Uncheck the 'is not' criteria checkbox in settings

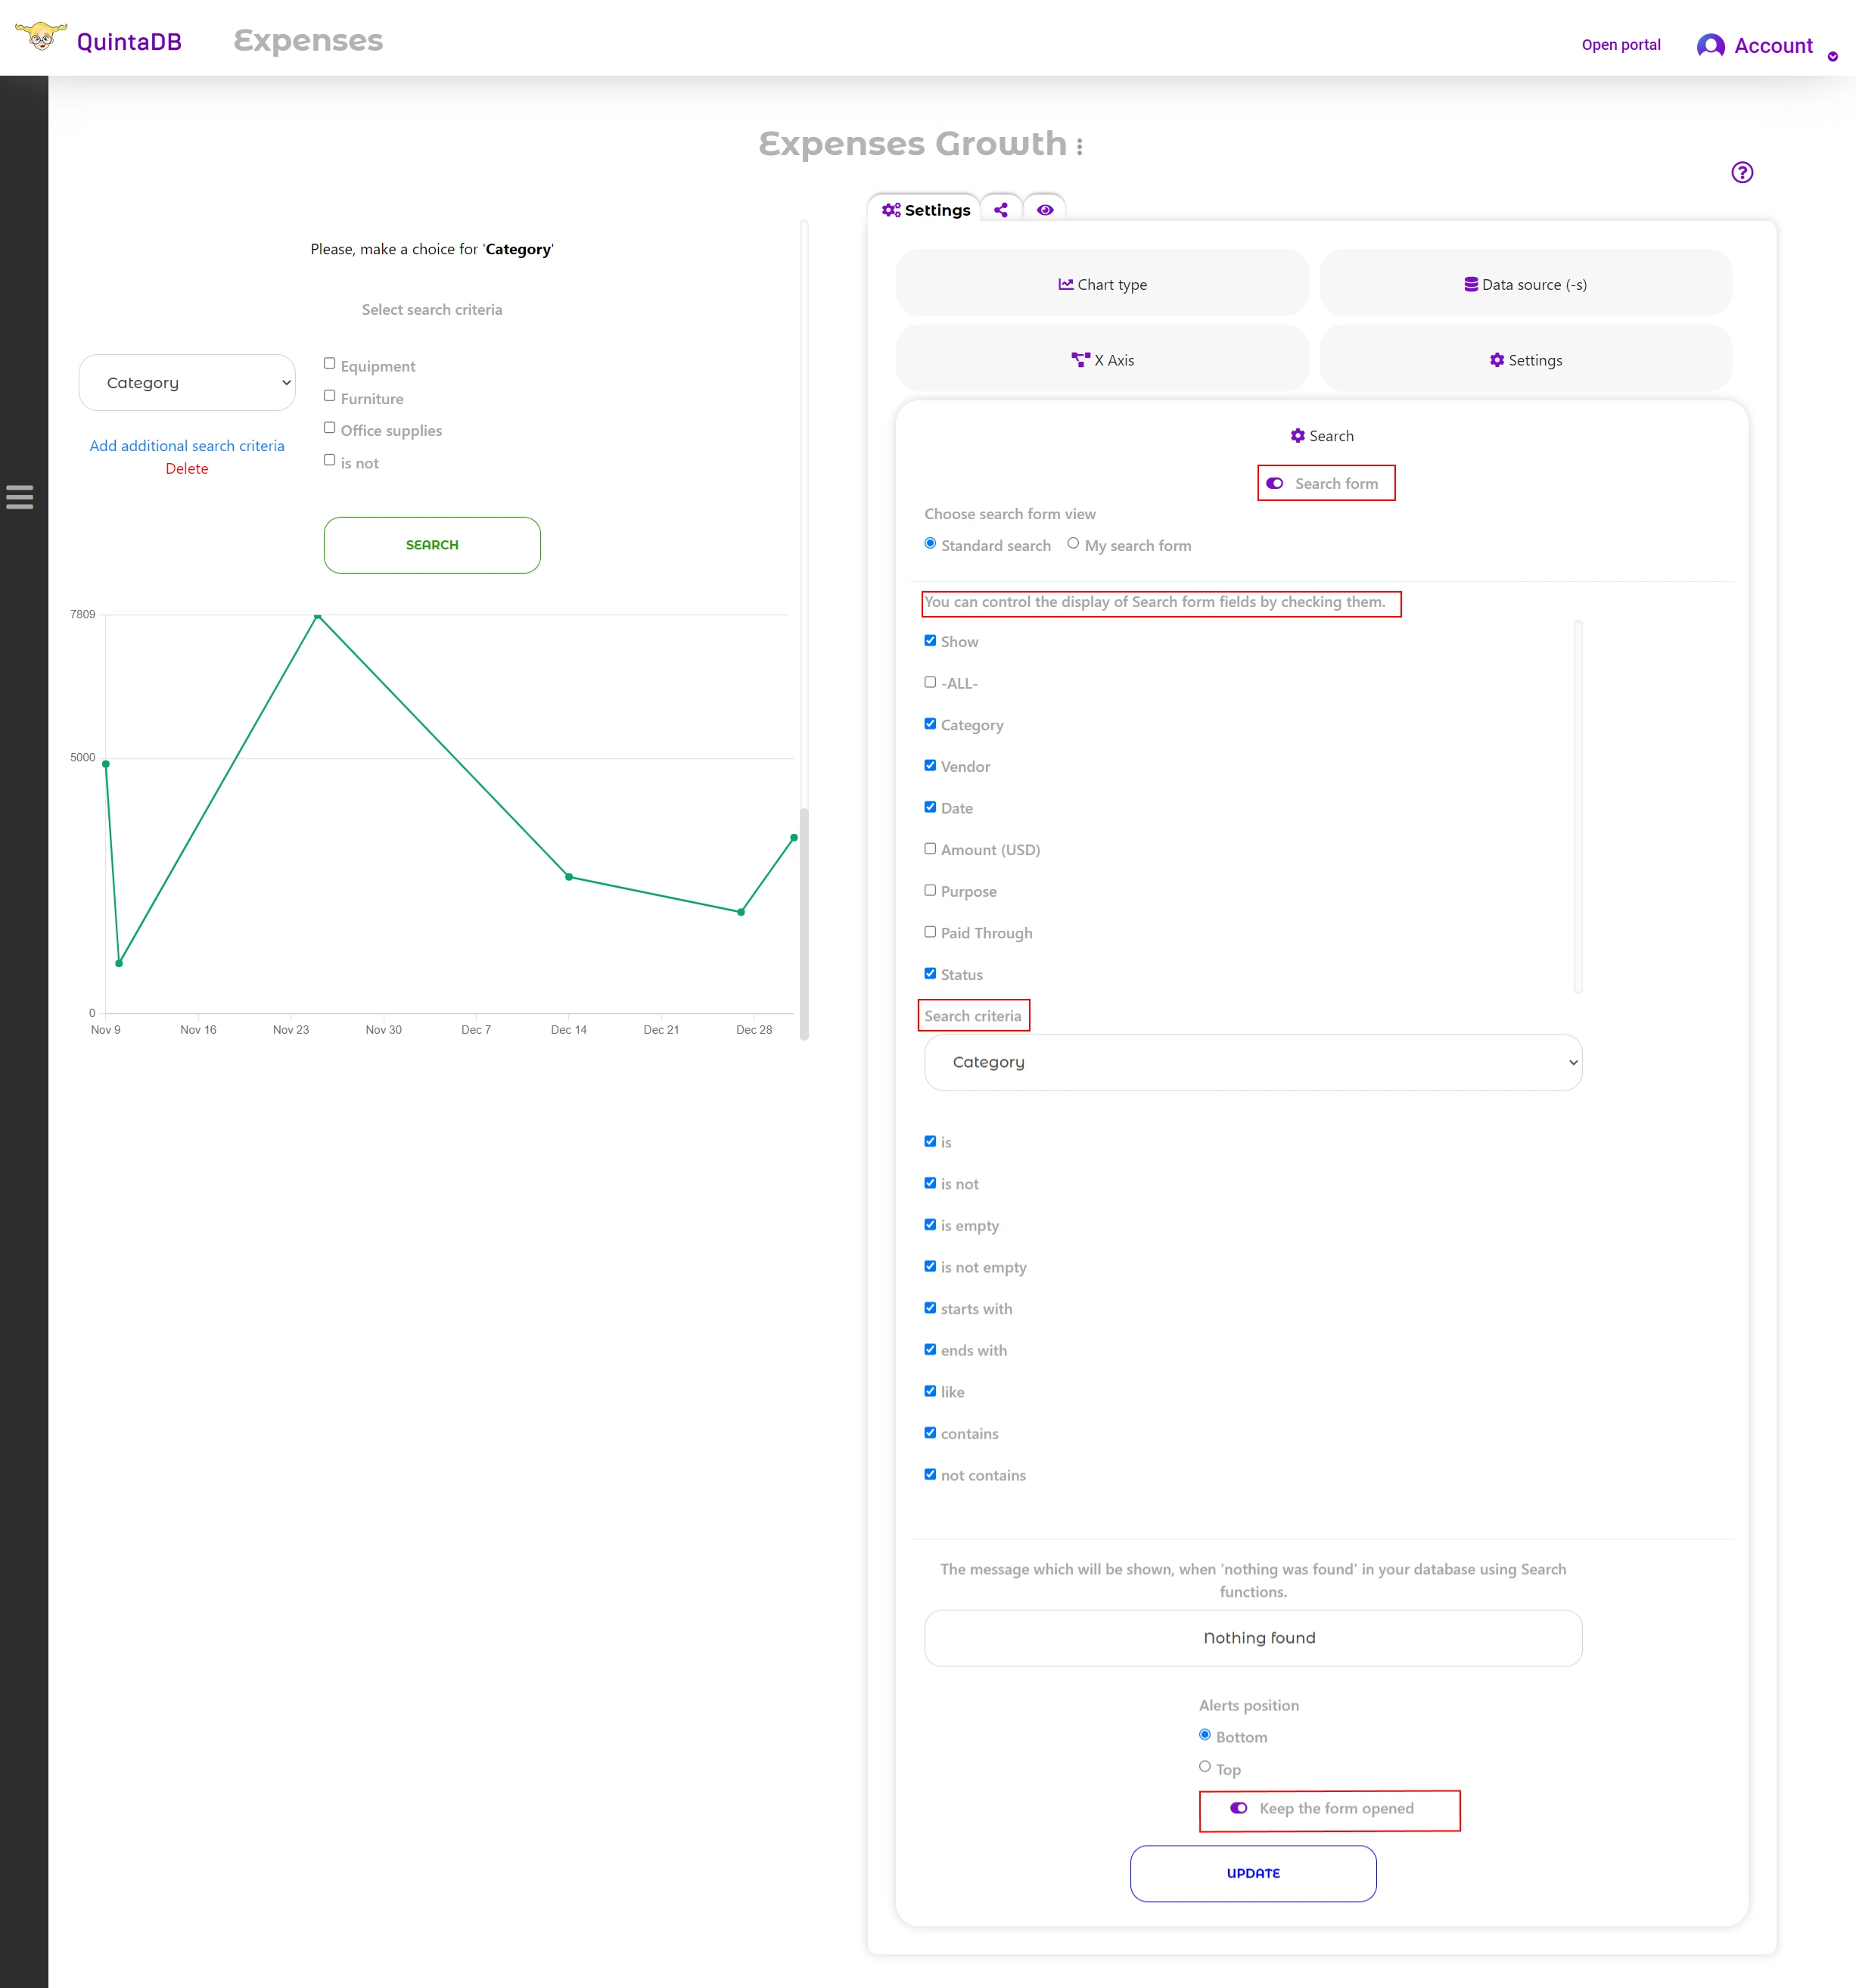930,1183
